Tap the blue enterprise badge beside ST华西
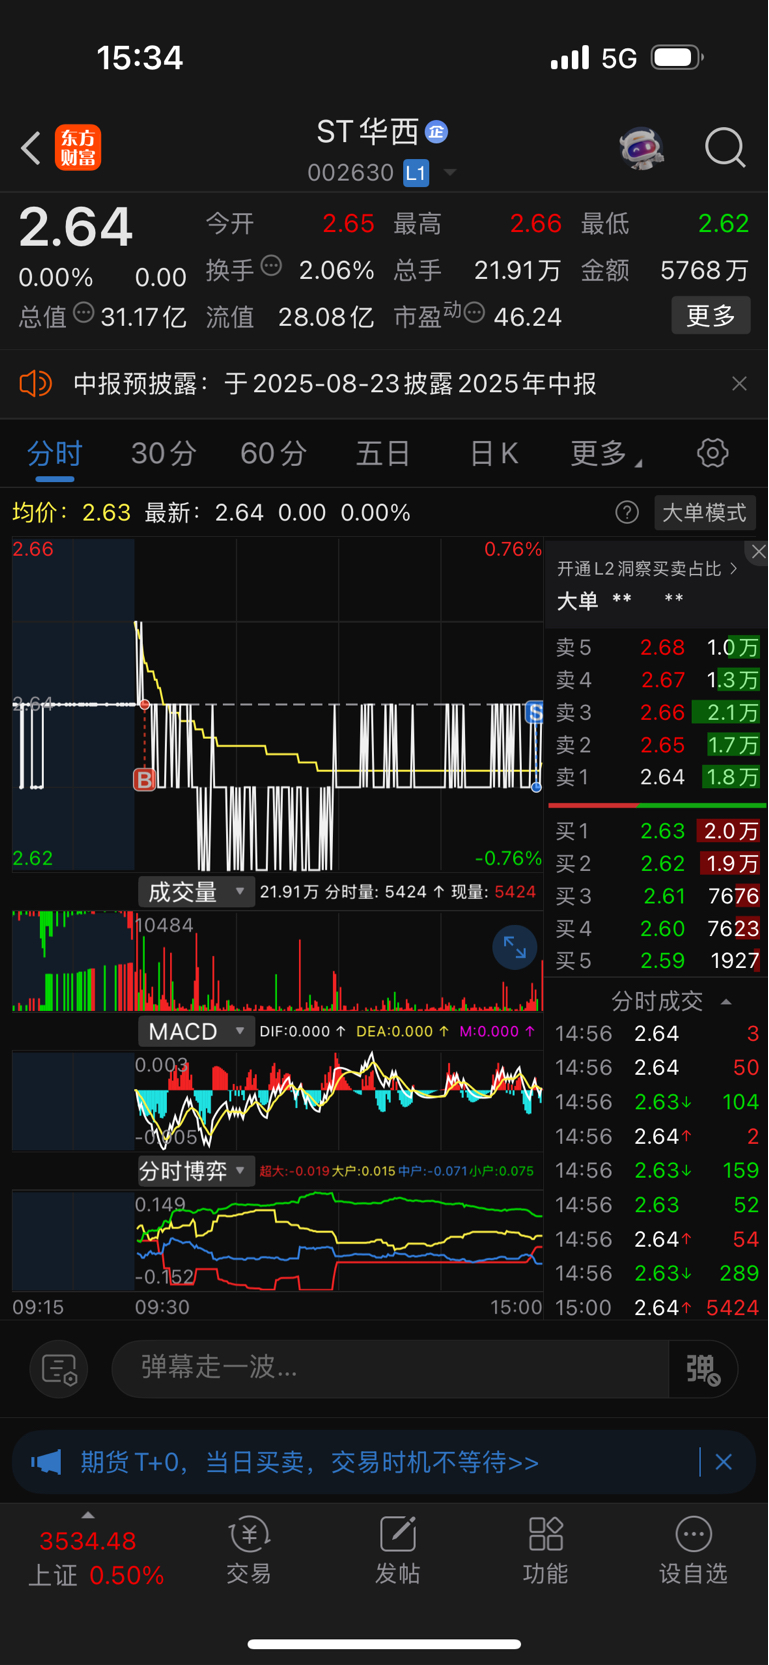Image resolution: width=769 pixels, height=1665 pixels. point(436,131)
